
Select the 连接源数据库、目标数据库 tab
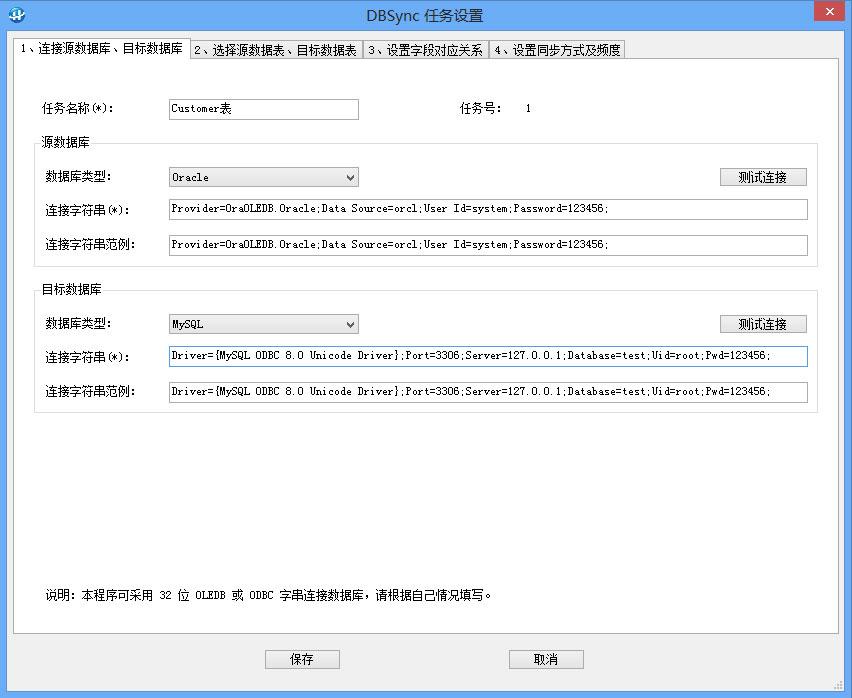98,47
